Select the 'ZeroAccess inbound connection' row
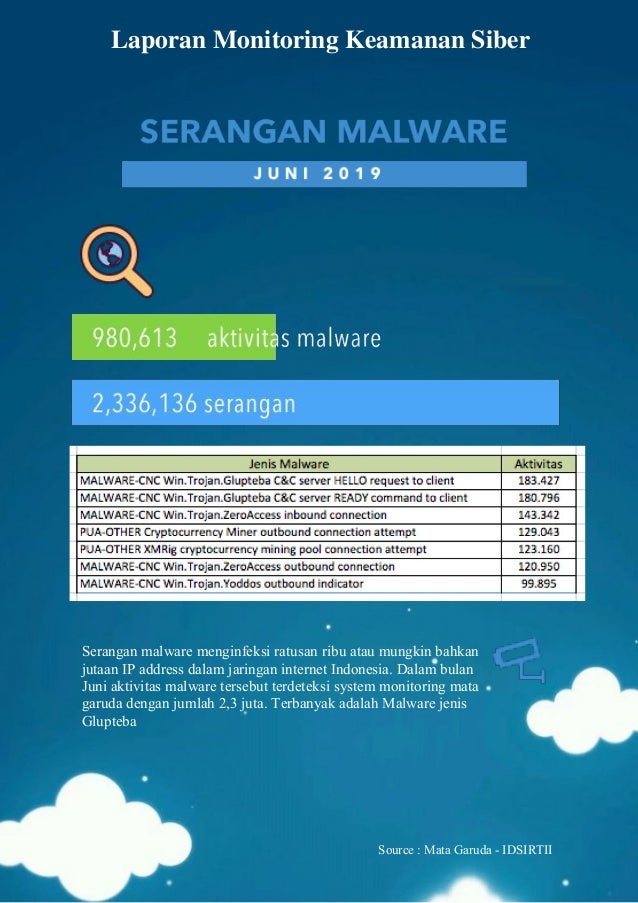This screenshot has height=903, width=638. coord(326,515)
